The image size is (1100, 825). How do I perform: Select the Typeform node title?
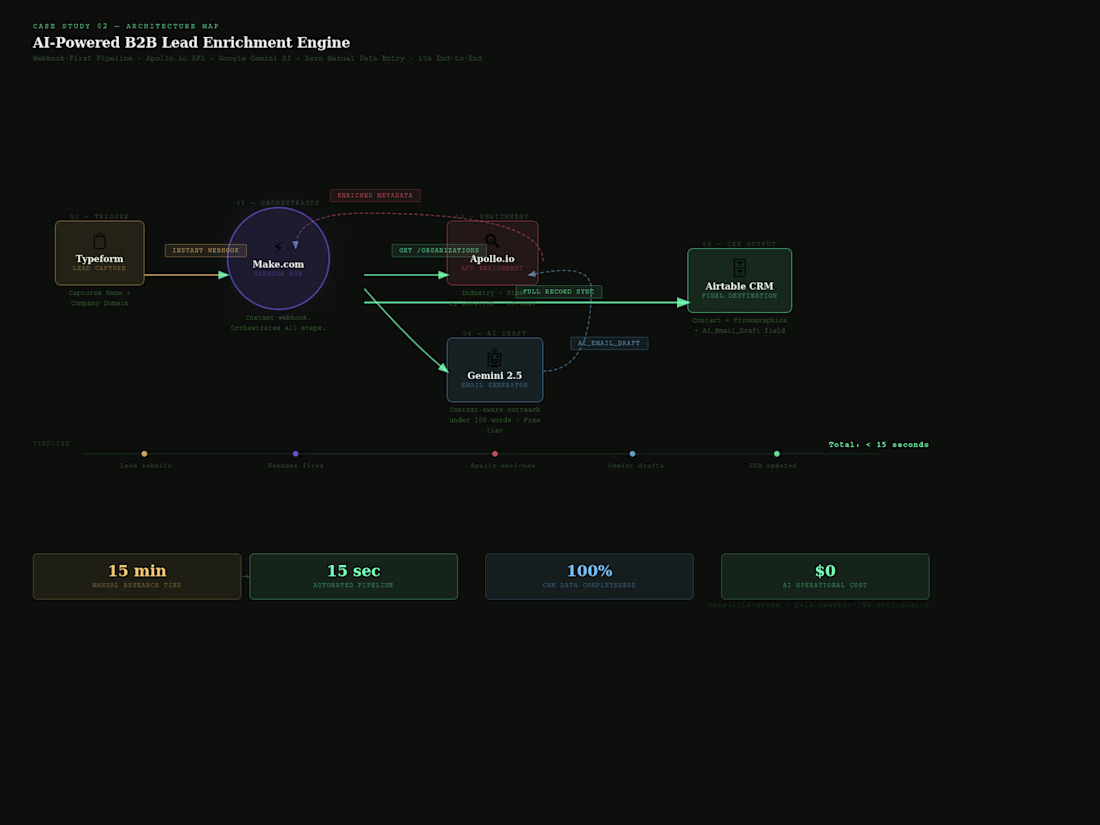[100, 259]
